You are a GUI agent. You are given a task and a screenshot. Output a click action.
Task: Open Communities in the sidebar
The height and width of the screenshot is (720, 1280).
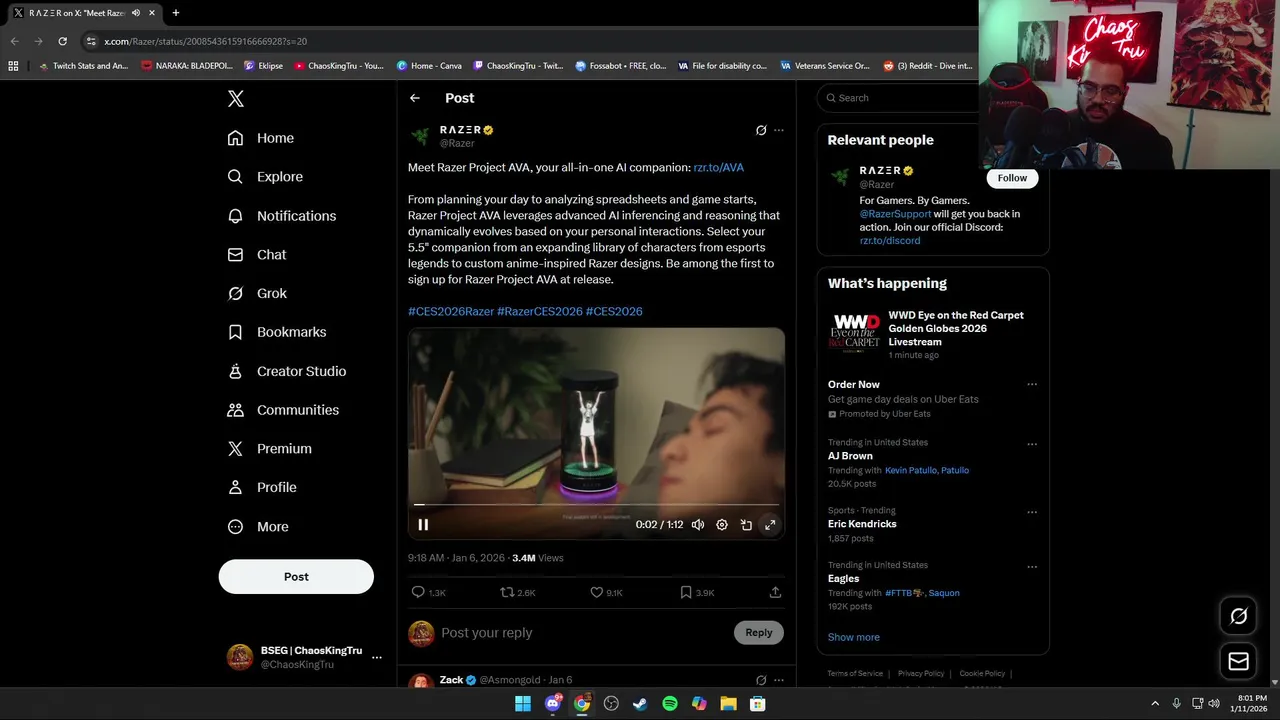point(282,410)
